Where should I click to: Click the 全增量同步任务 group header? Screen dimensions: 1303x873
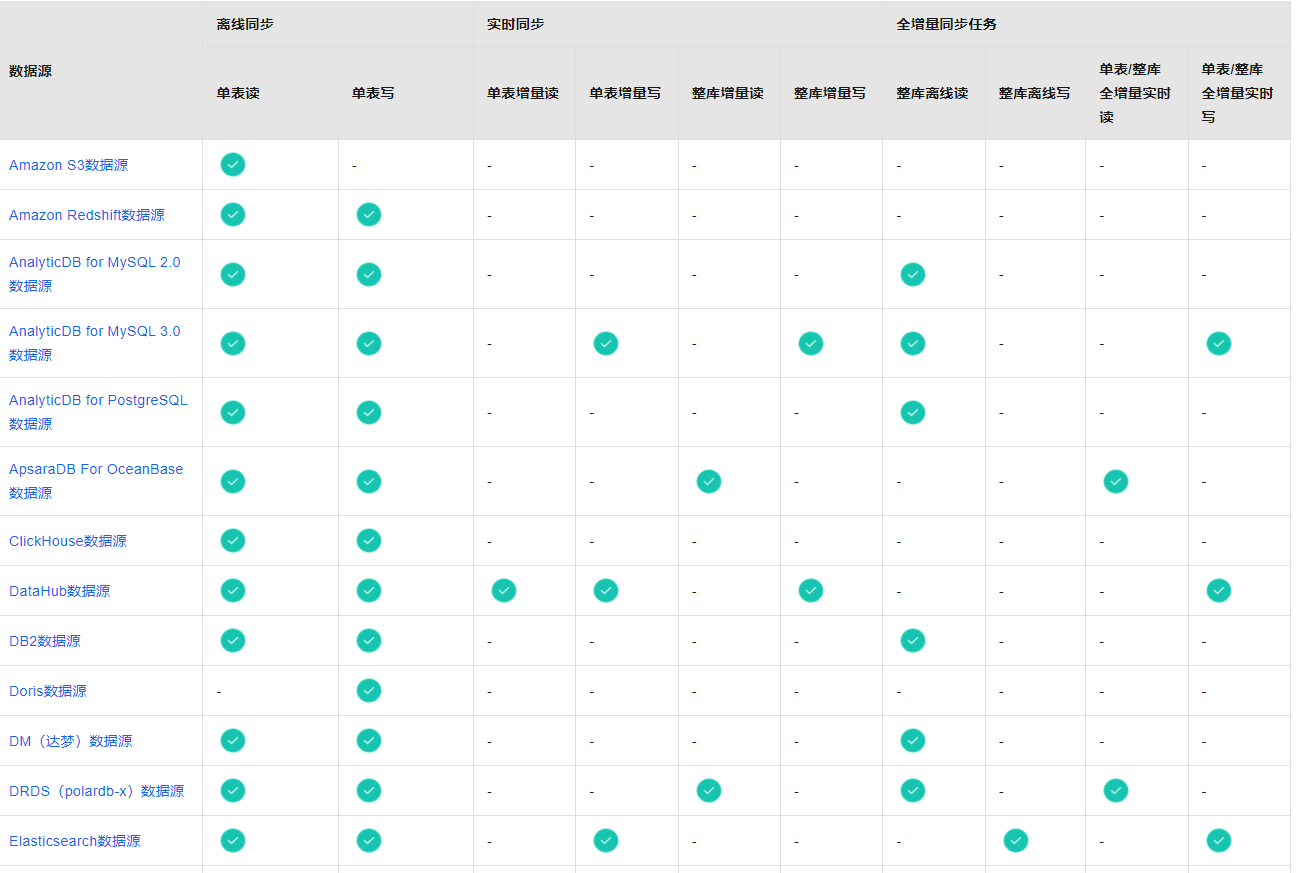point(947,24)
